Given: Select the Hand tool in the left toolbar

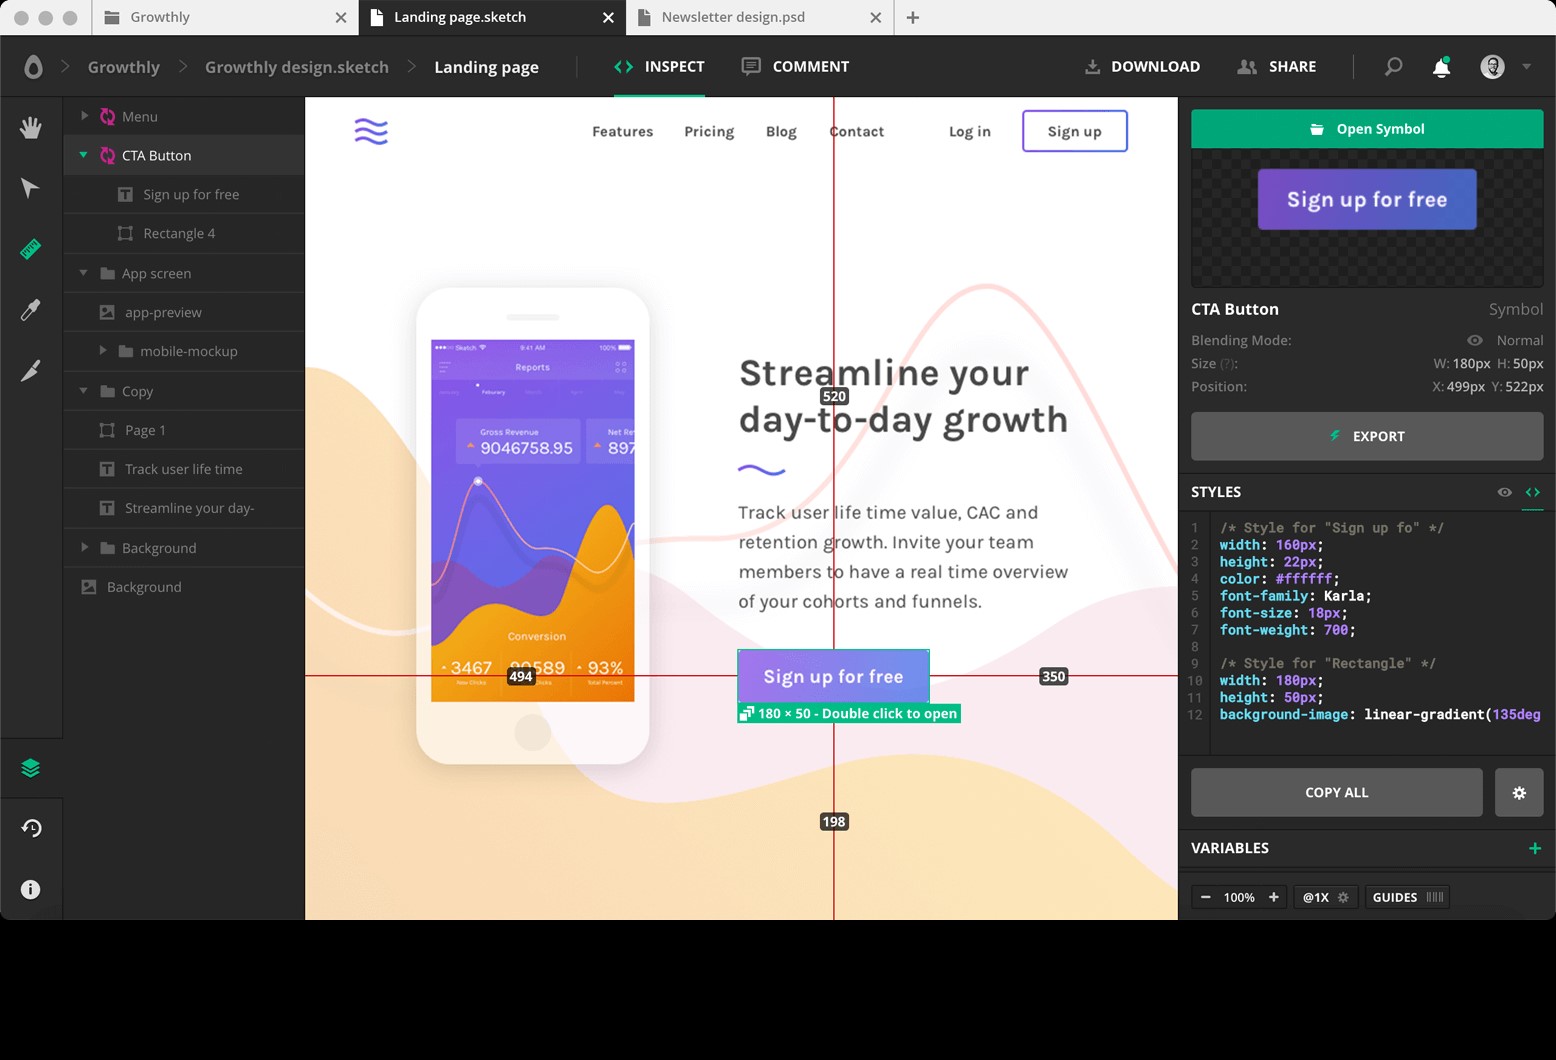Looking at the screenshot, I should (x=31, y=127).
